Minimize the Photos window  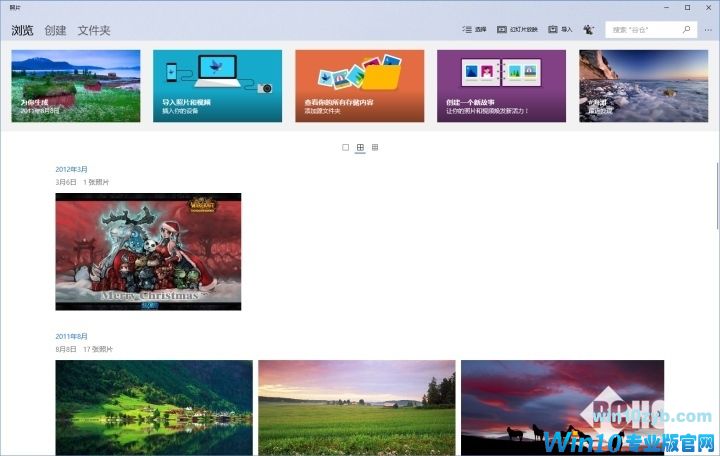click(x=666, y=8)
